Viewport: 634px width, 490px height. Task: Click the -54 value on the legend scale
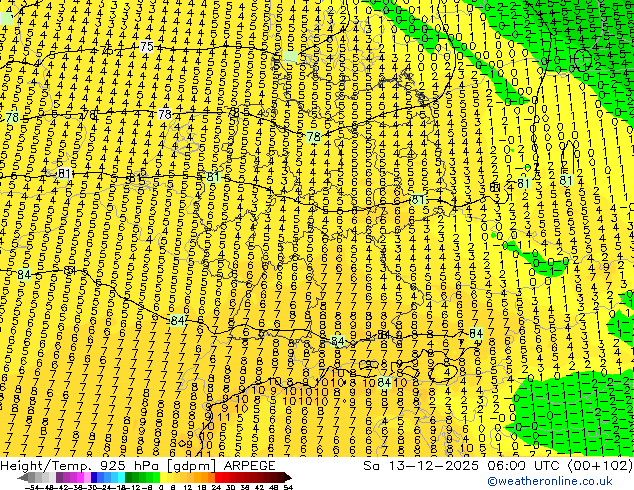click(32, 487)
